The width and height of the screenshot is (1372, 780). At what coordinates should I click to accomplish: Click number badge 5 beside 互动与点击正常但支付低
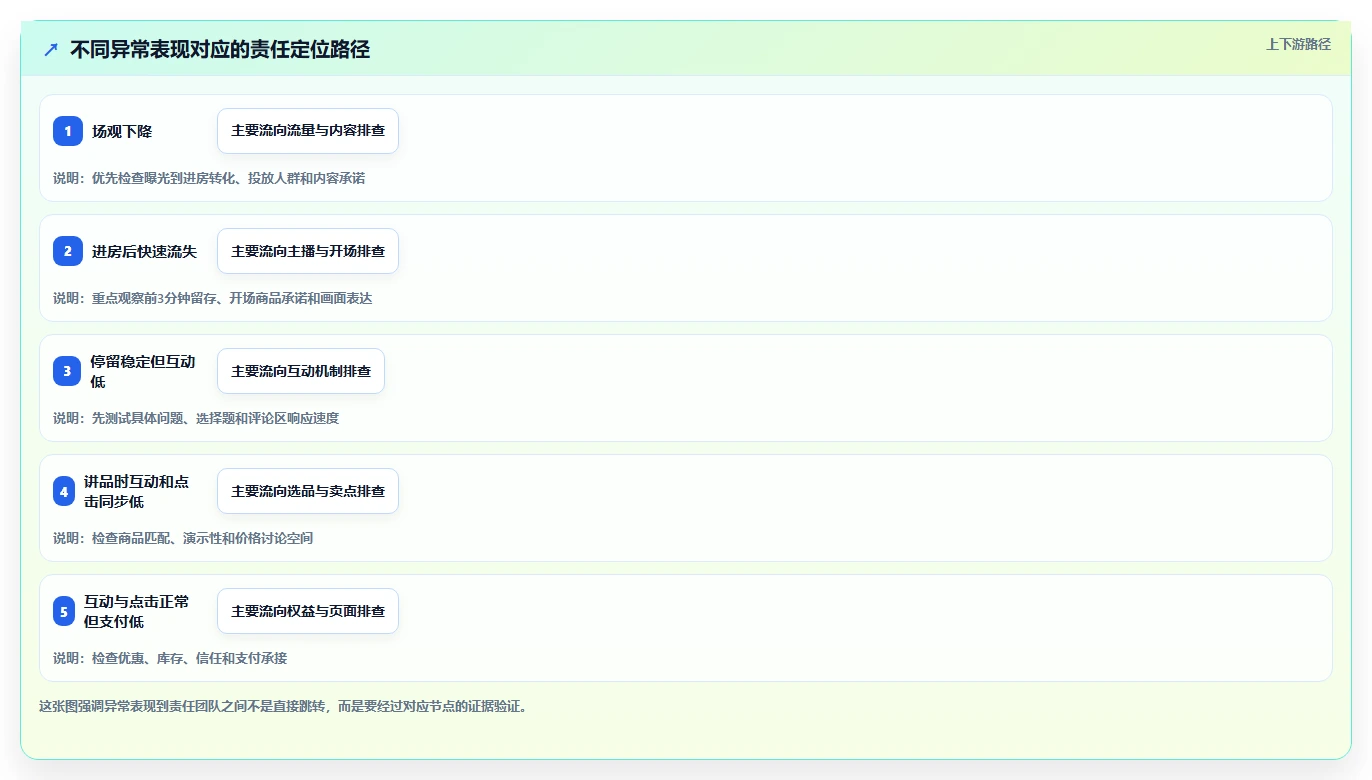click(64, 611)
